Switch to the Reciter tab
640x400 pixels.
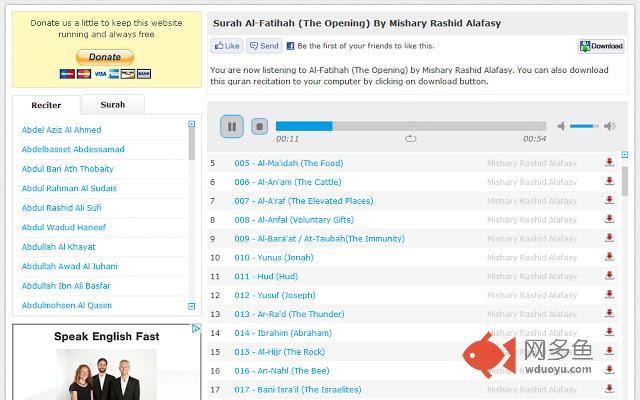tap(46, 105)
